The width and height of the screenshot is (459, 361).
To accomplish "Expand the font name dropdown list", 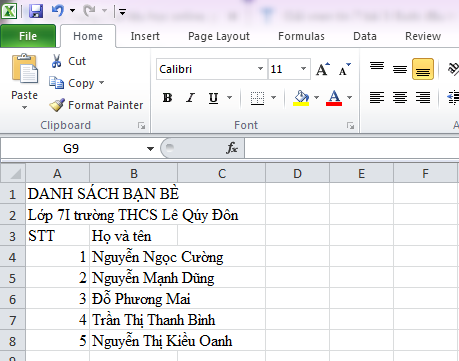I will (x=261, y=69).
